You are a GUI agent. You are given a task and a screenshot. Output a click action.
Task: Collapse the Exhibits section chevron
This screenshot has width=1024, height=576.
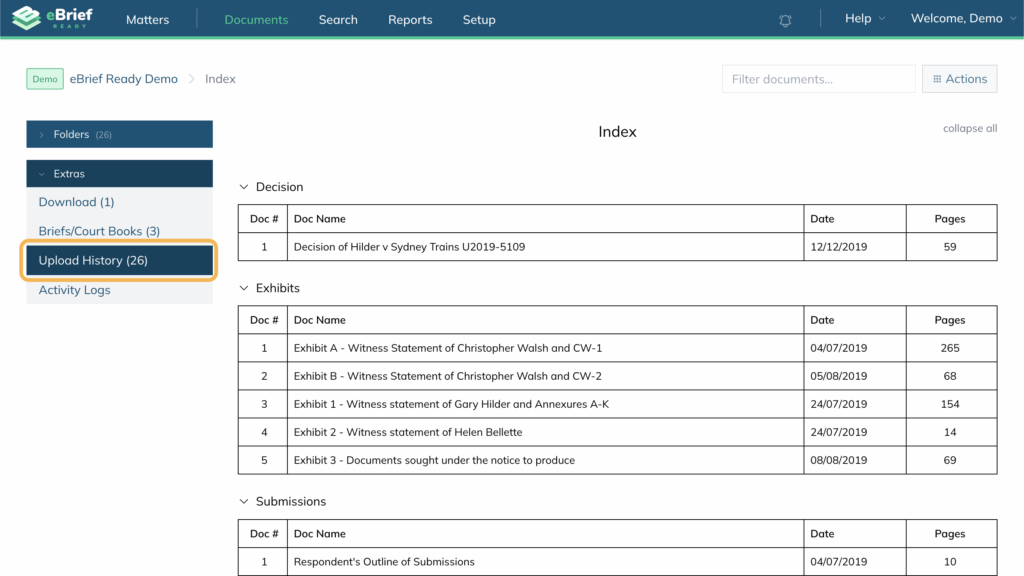(x=244, y=288)
